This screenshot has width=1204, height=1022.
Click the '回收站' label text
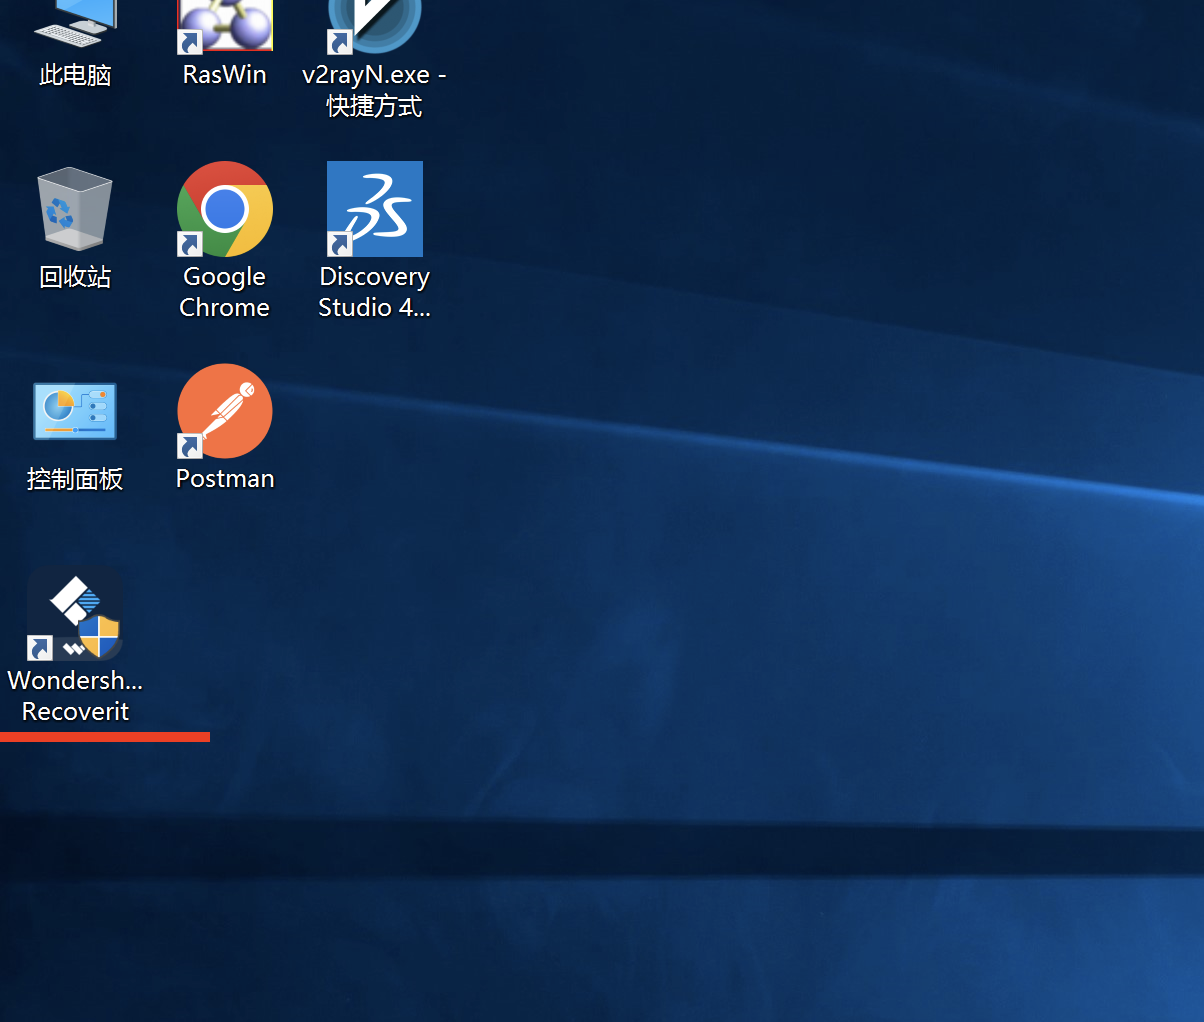[x=75, y=277]
